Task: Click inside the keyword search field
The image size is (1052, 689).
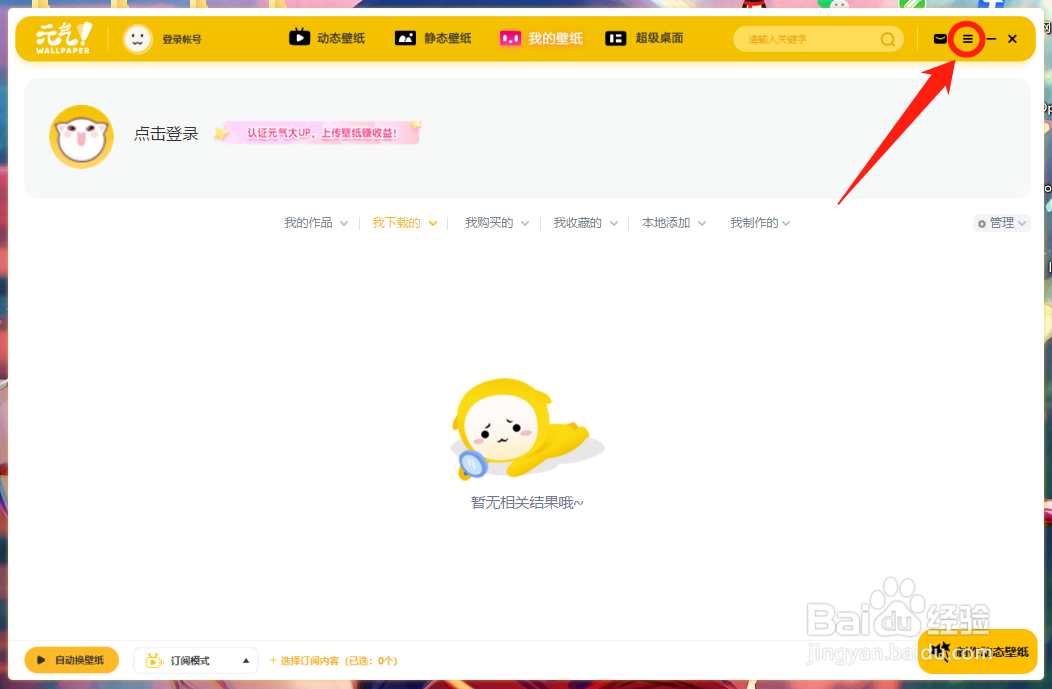Action: 810,38
